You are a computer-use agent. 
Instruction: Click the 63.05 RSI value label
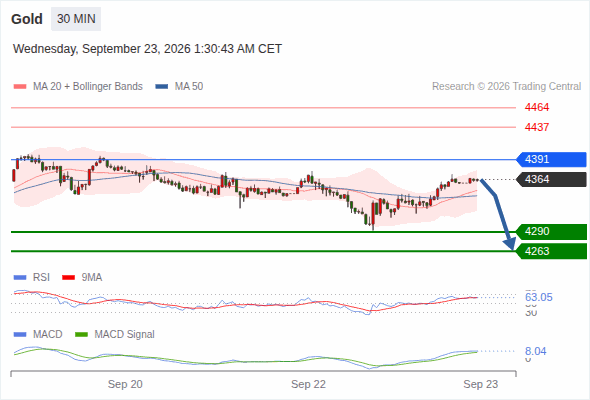click(539, 297)
